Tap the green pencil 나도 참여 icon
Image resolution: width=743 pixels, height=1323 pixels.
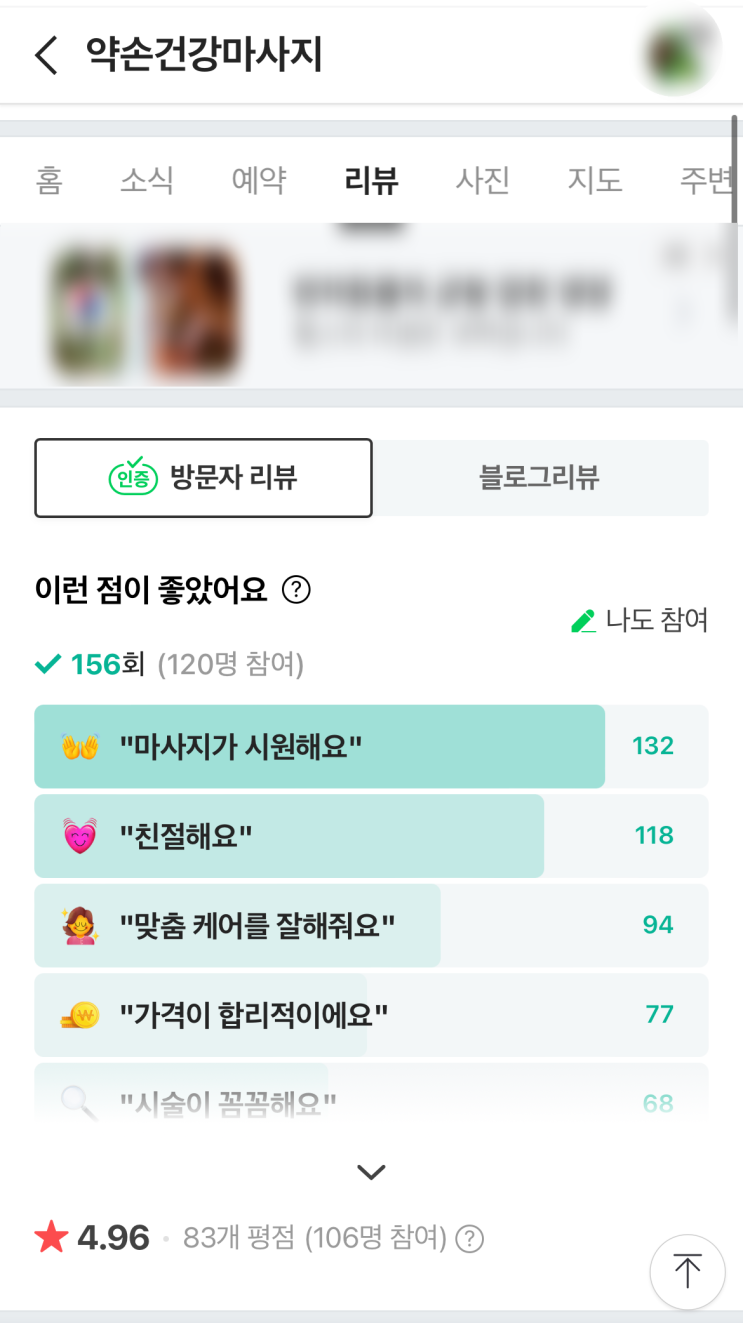(583, 621)
